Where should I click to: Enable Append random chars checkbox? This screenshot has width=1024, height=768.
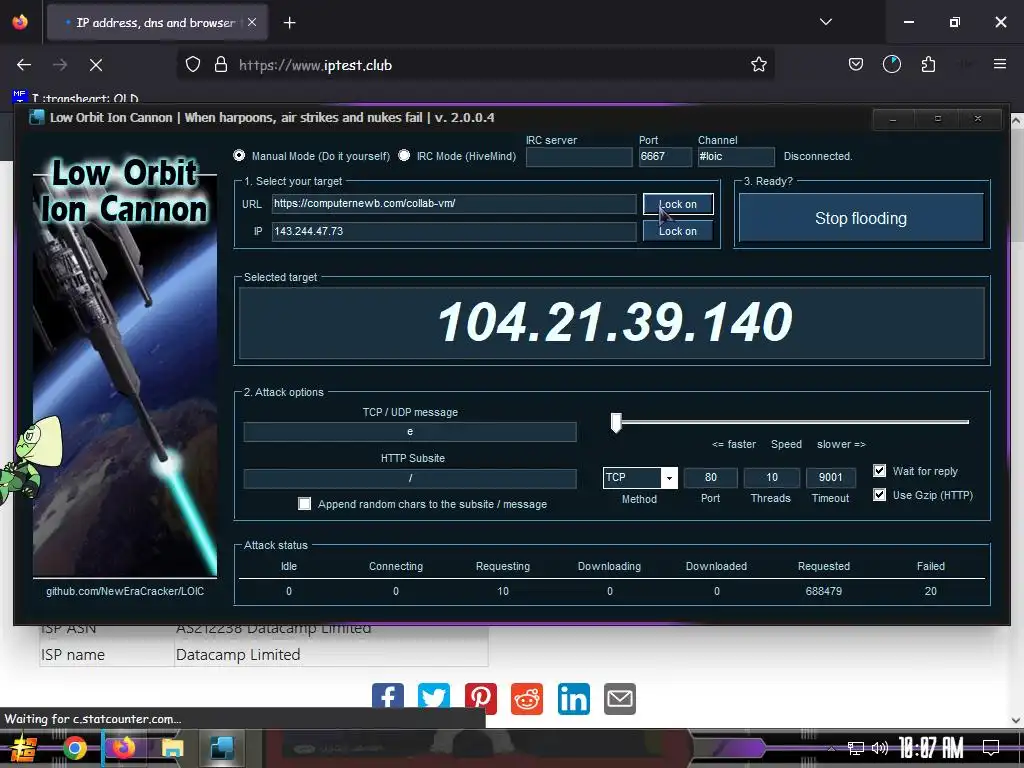pyautogui.click(x=304, y=504)
